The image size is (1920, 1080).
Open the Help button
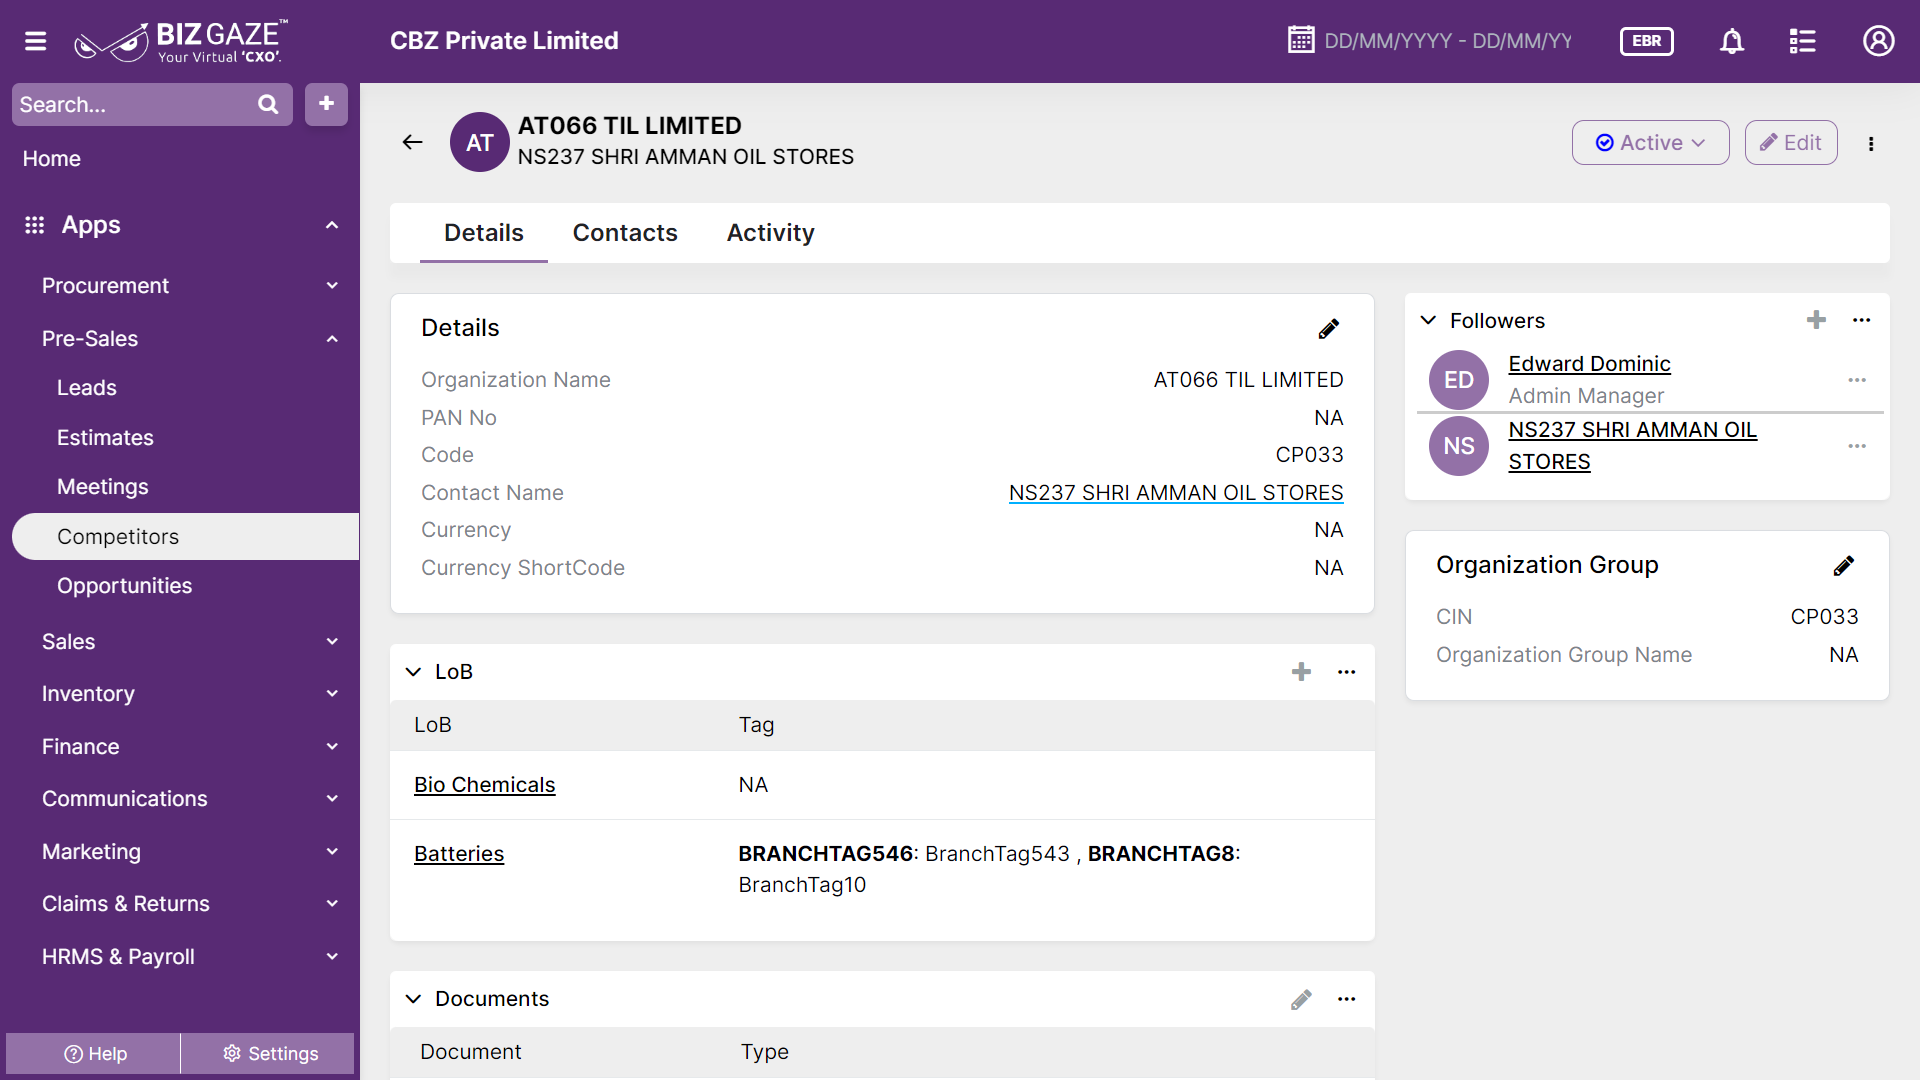94,1054
